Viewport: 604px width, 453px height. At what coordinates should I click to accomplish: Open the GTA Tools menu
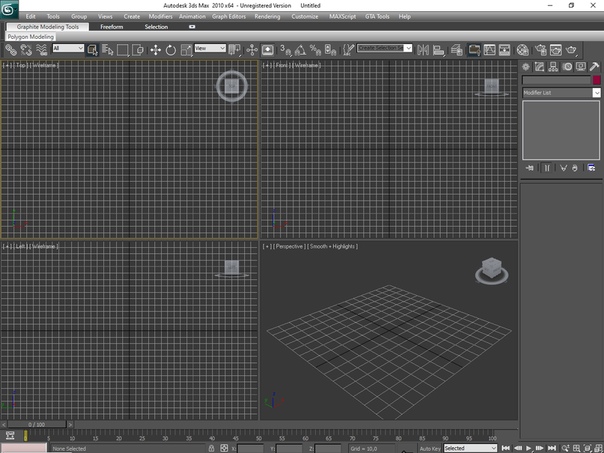(377, 17)
